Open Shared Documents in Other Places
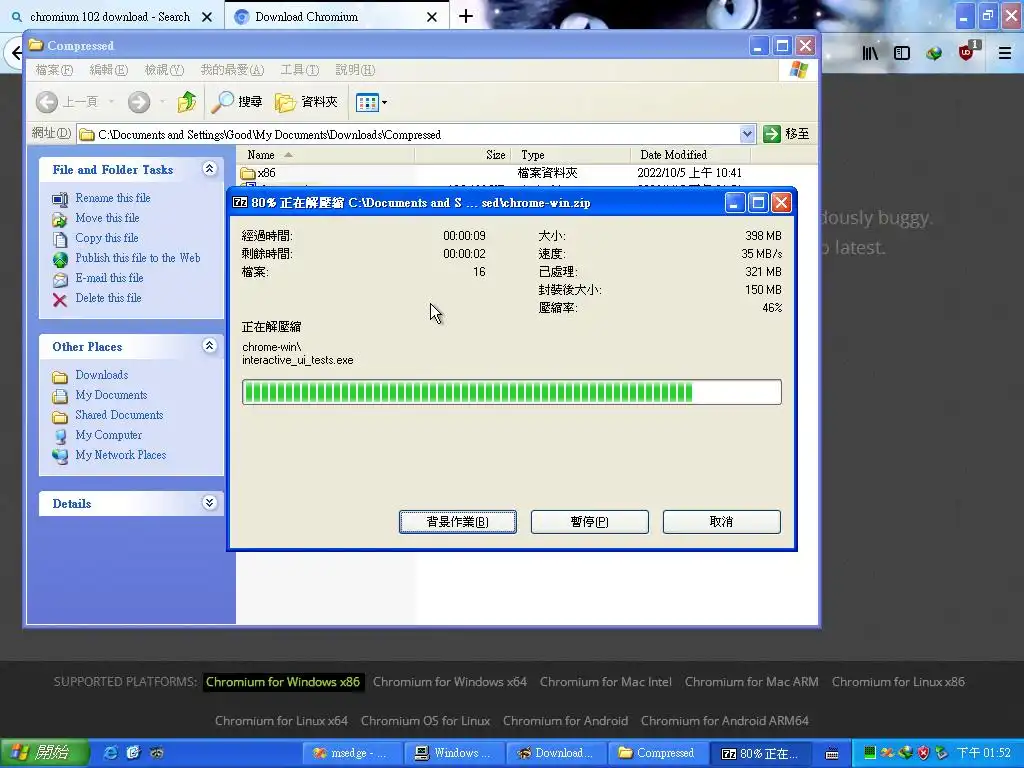The height and width of the screenshot is (768, 1024). click(119, 415)
